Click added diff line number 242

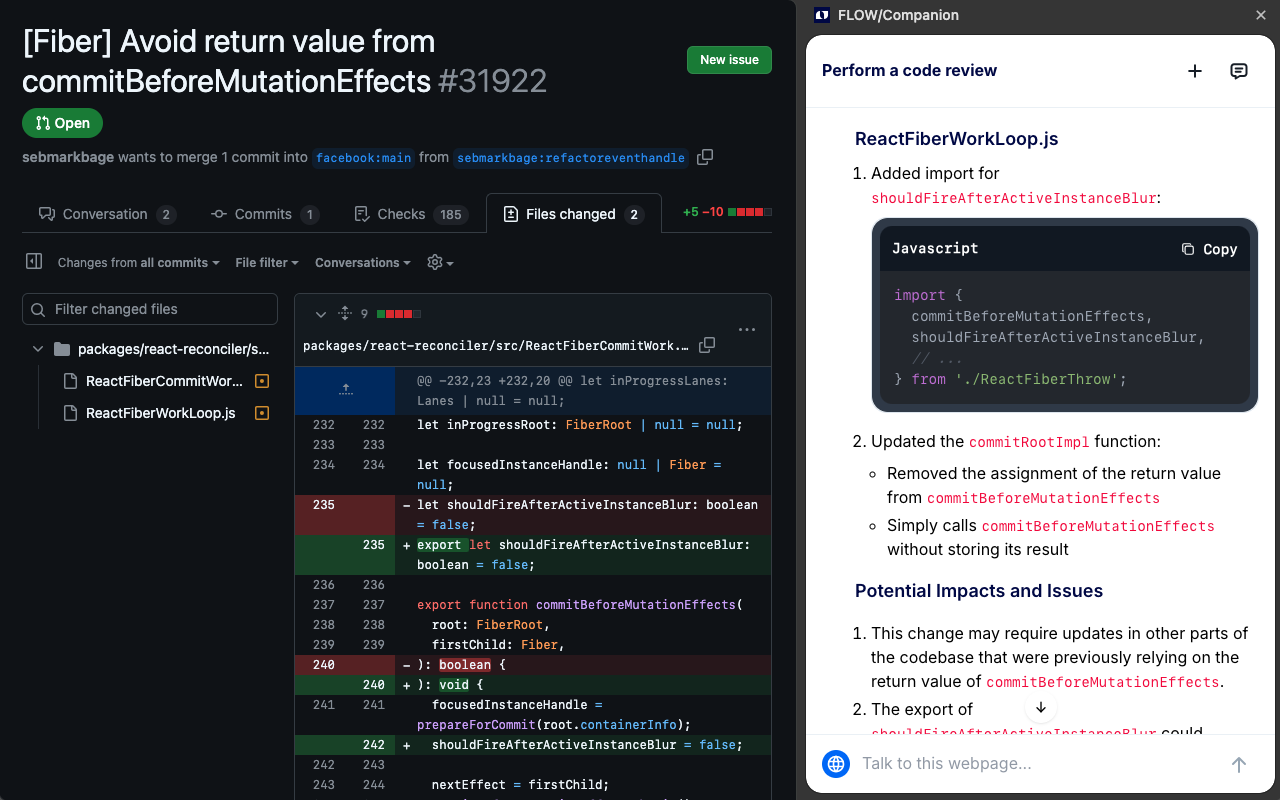pos(374,745)
